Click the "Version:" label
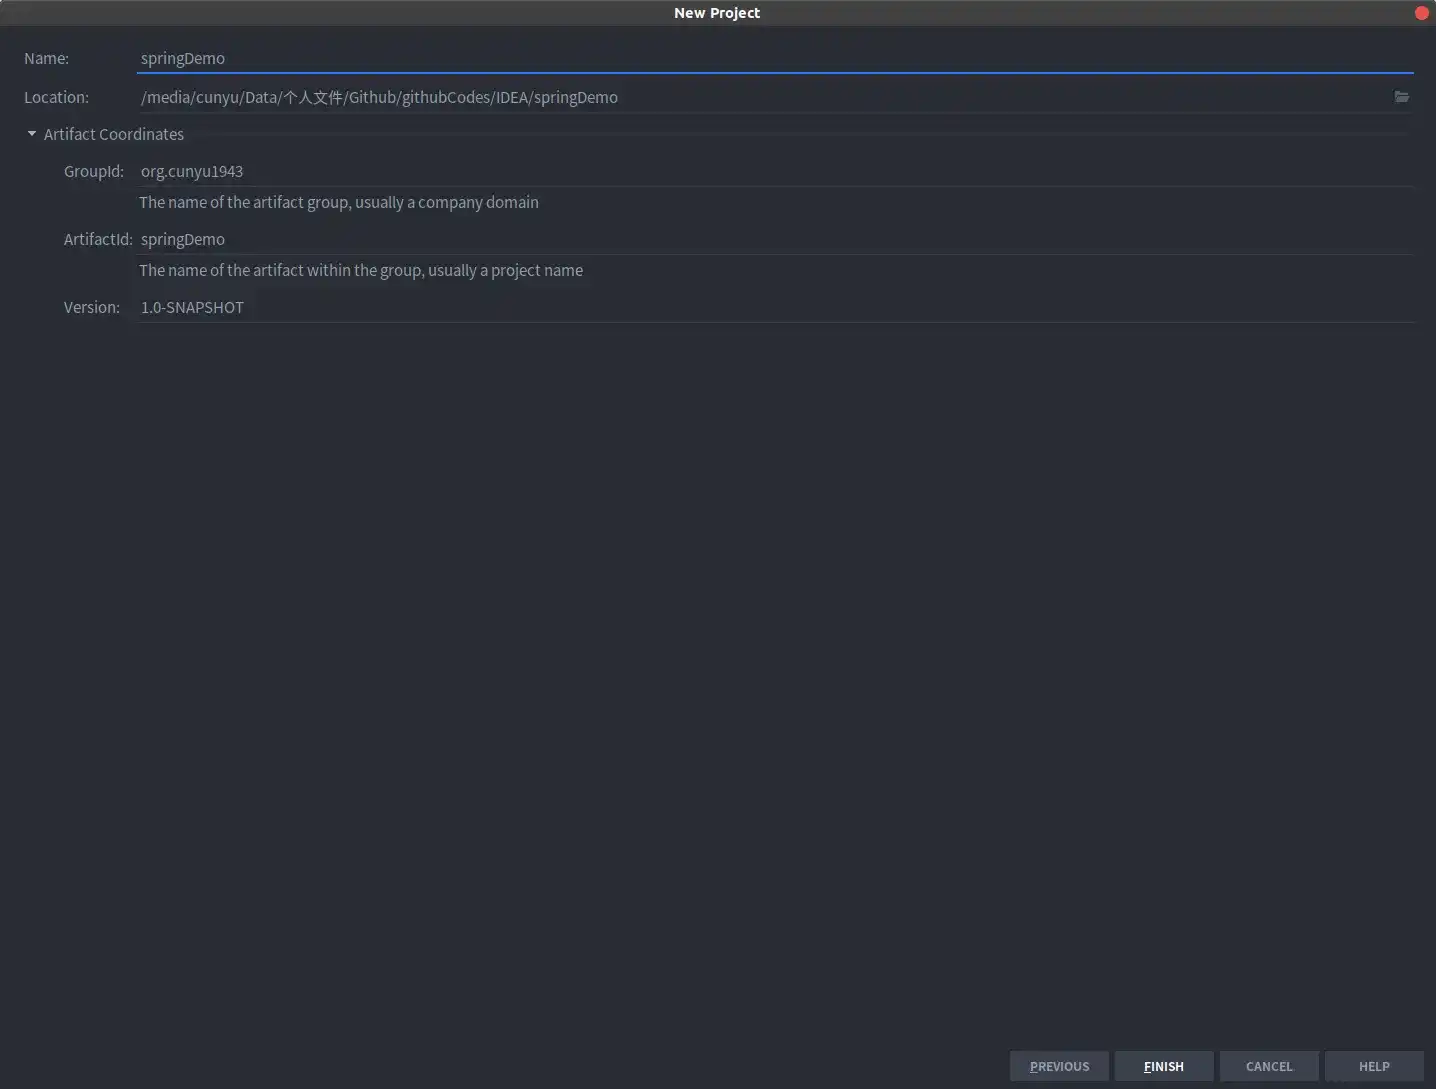The height and width of the screenshot is (1089, 1436). pyautogui.click(x=92, y=307)
